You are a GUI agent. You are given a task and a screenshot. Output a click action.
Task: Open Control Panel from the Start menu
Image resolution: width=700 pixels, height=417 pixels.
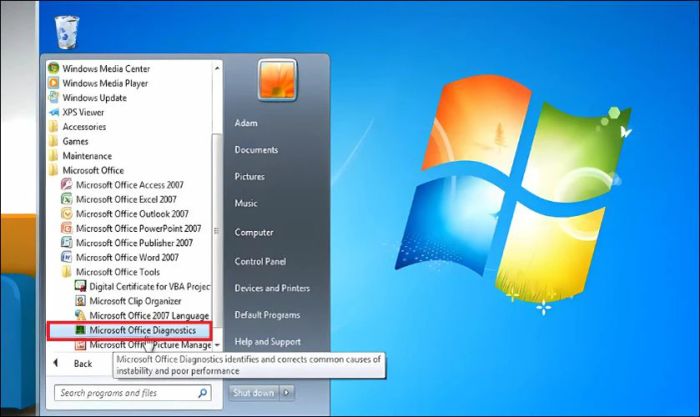(x=260, y=261)
